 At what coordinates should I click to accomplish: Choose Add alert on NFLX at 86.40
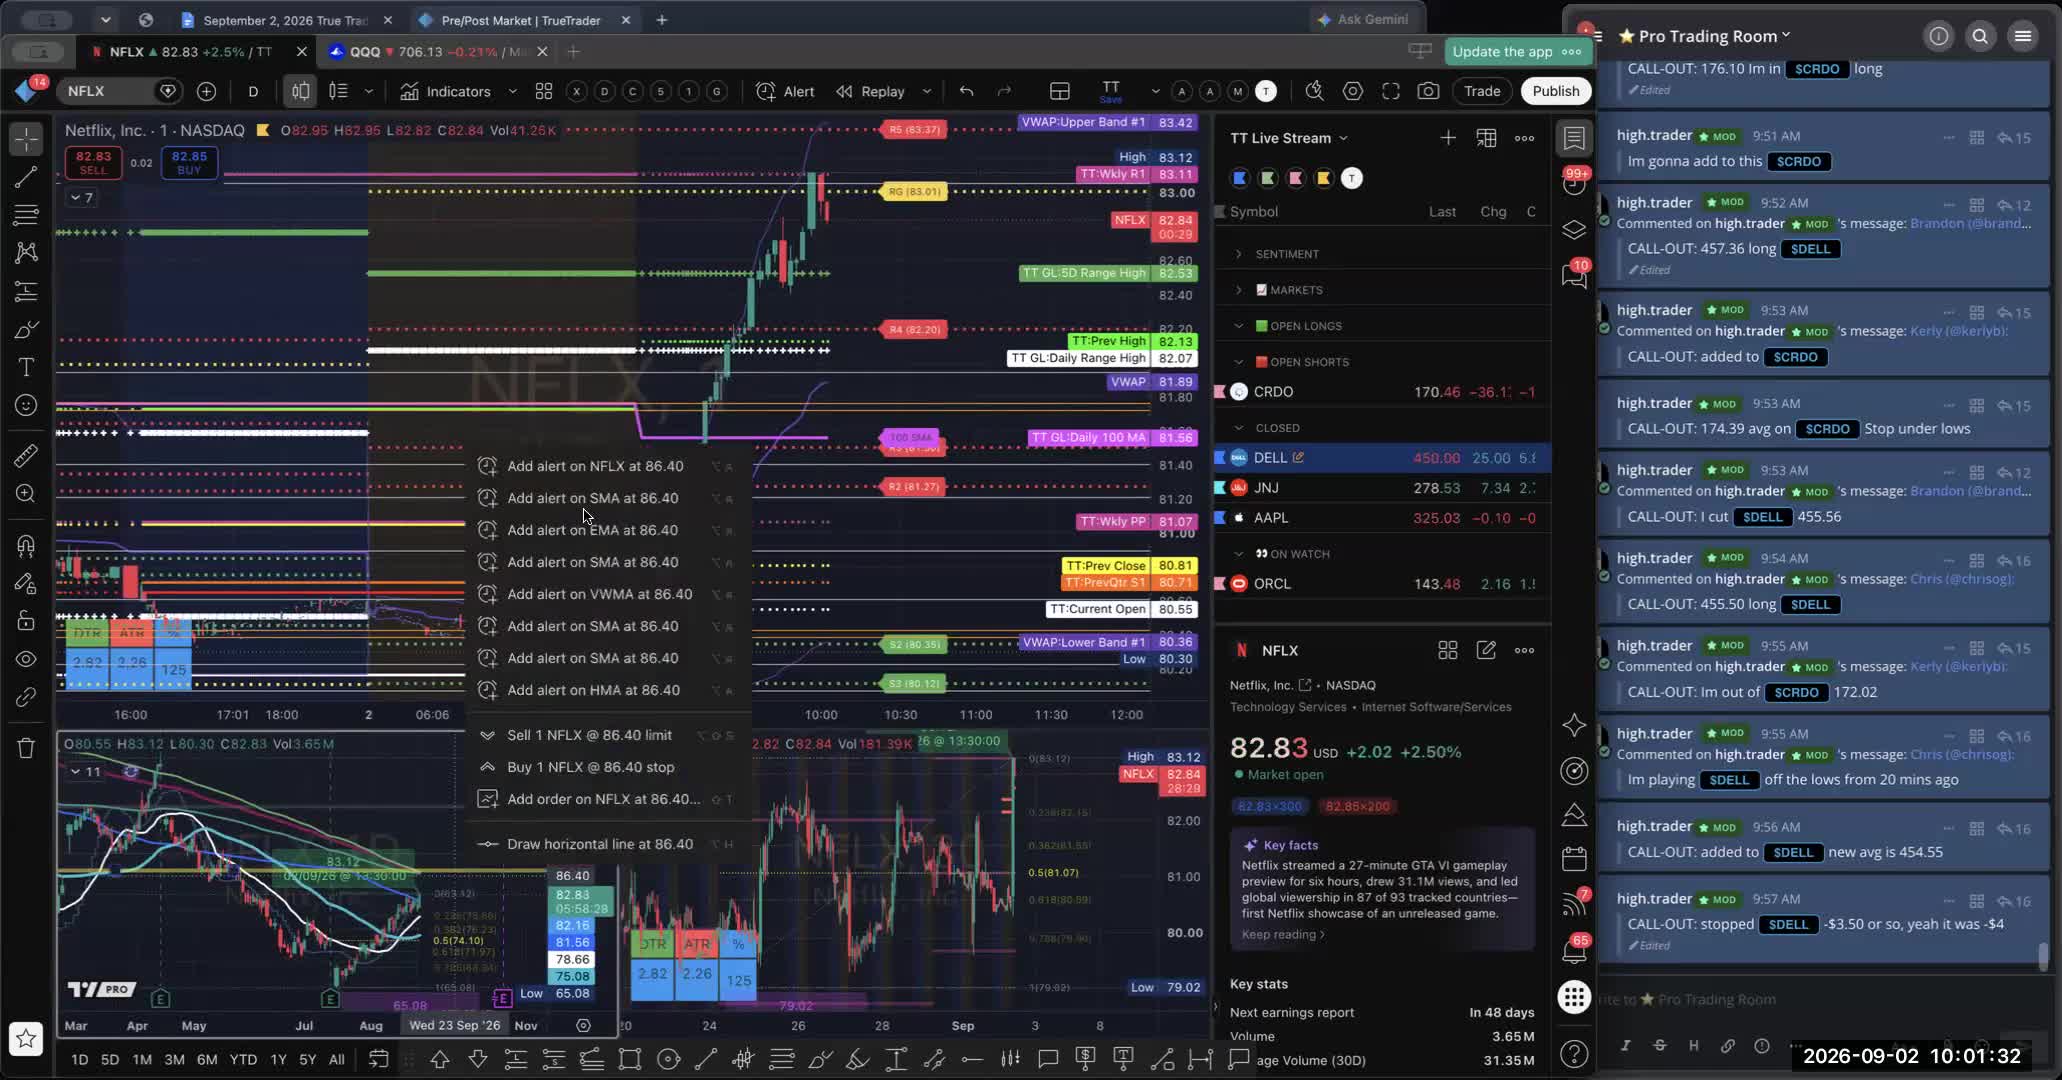(x=608, y=466)
